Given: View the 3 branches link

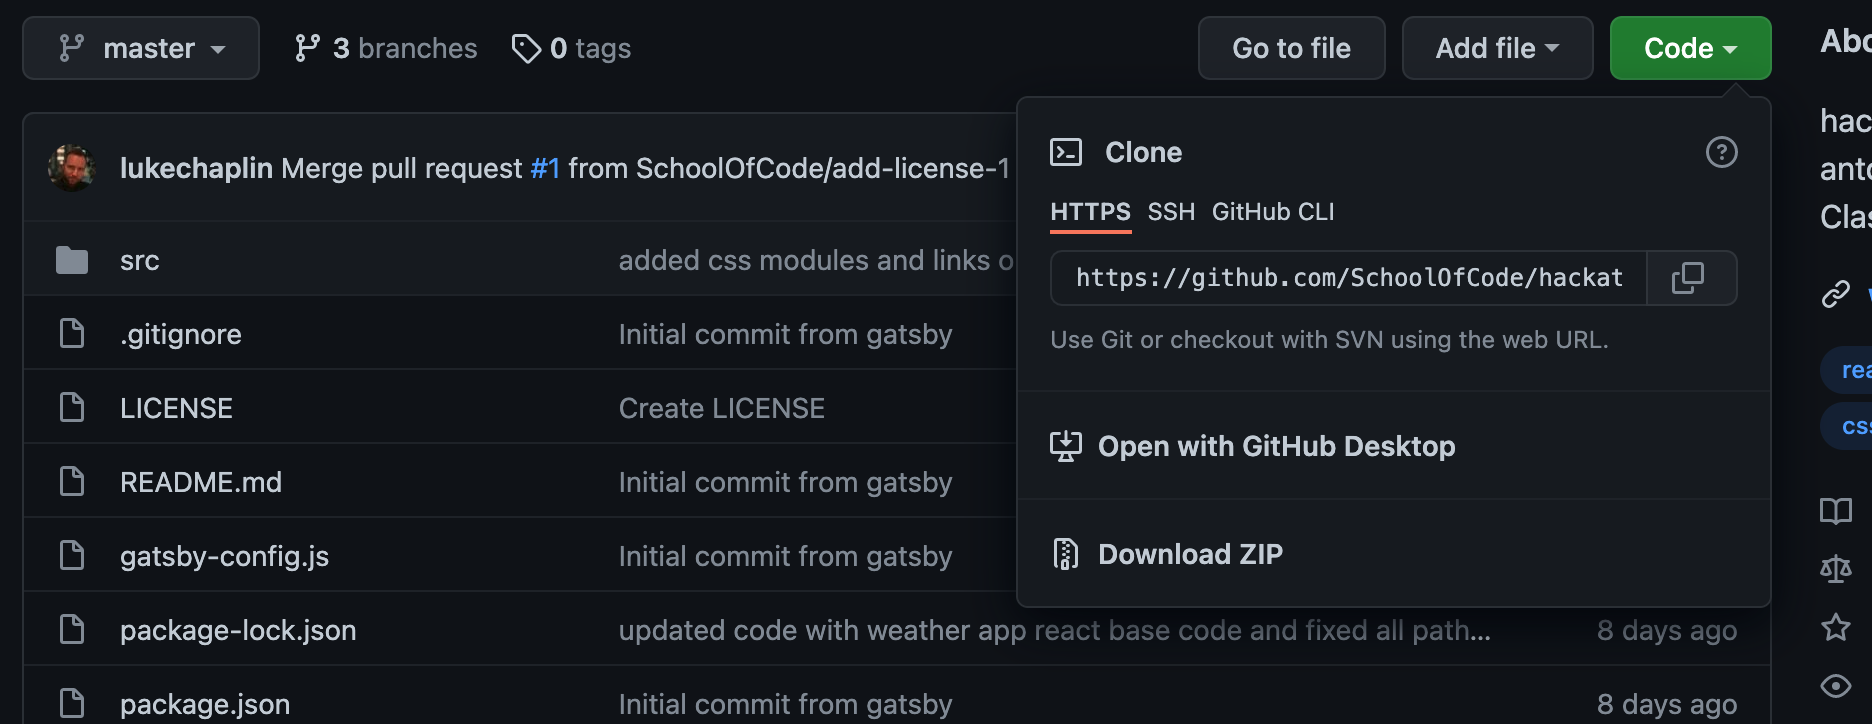Looking at the screenshot, I should coord(386,48).
